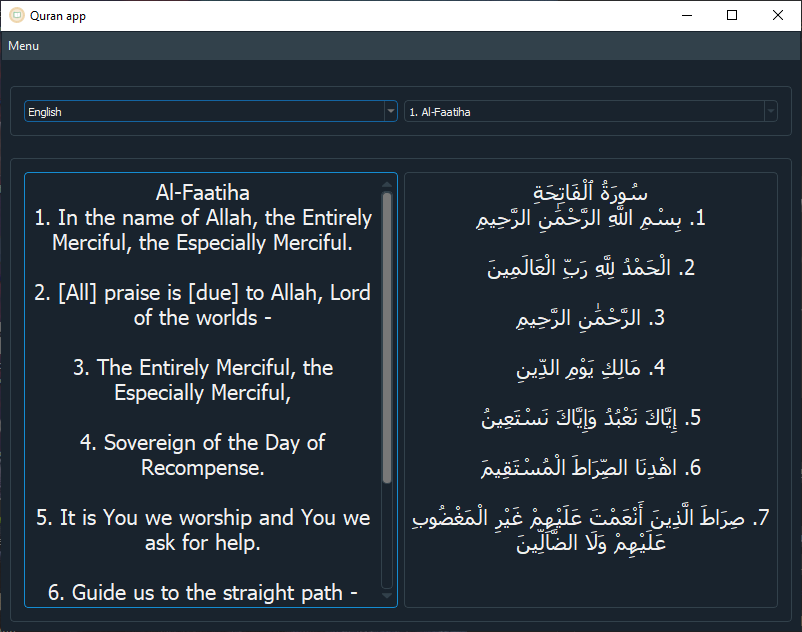This screenshot has width=802, height=632.
Task: Click the Arabic surah title at the top right
Action: pyautogui.click(x=592, y=192)
